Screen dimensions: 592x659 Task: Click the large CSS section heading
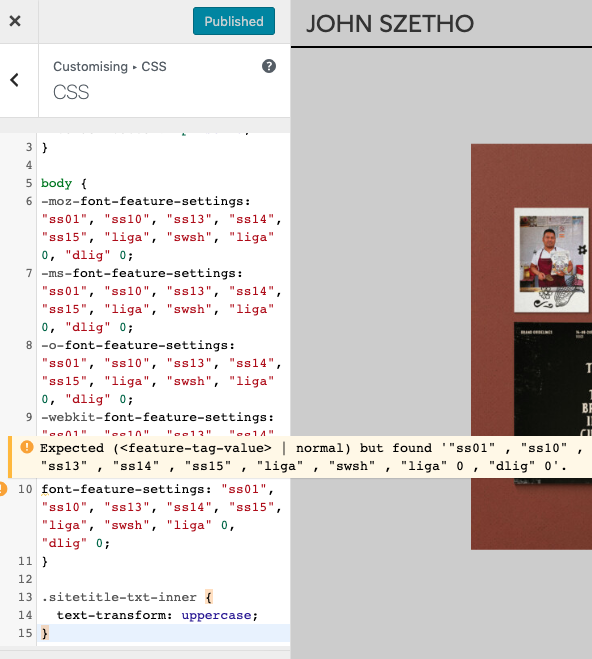pos(71,92)
